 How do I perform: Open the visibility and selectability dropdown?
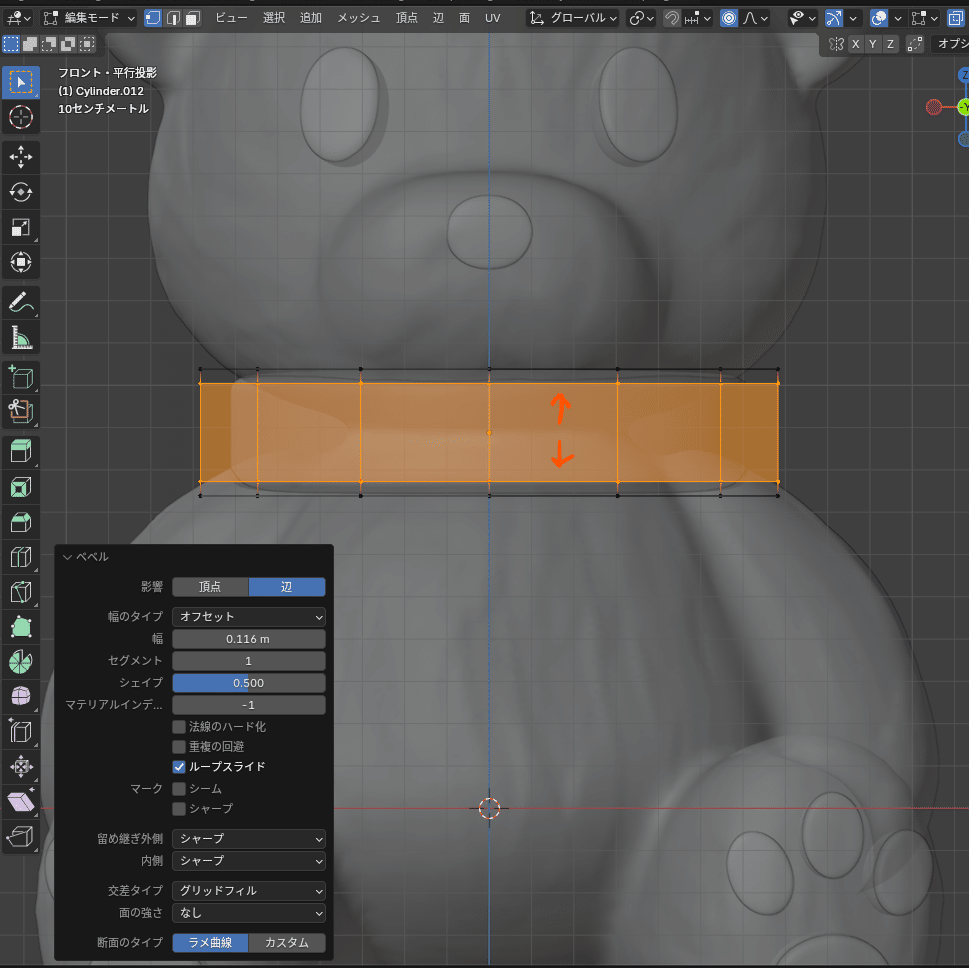802,18
